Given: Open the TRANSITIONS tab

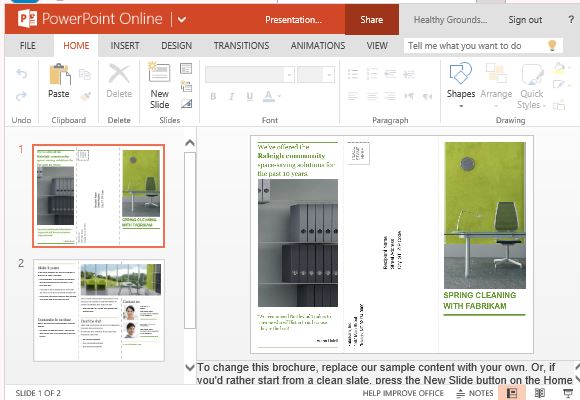Looking at the screenshot, I should click(242, 46).
